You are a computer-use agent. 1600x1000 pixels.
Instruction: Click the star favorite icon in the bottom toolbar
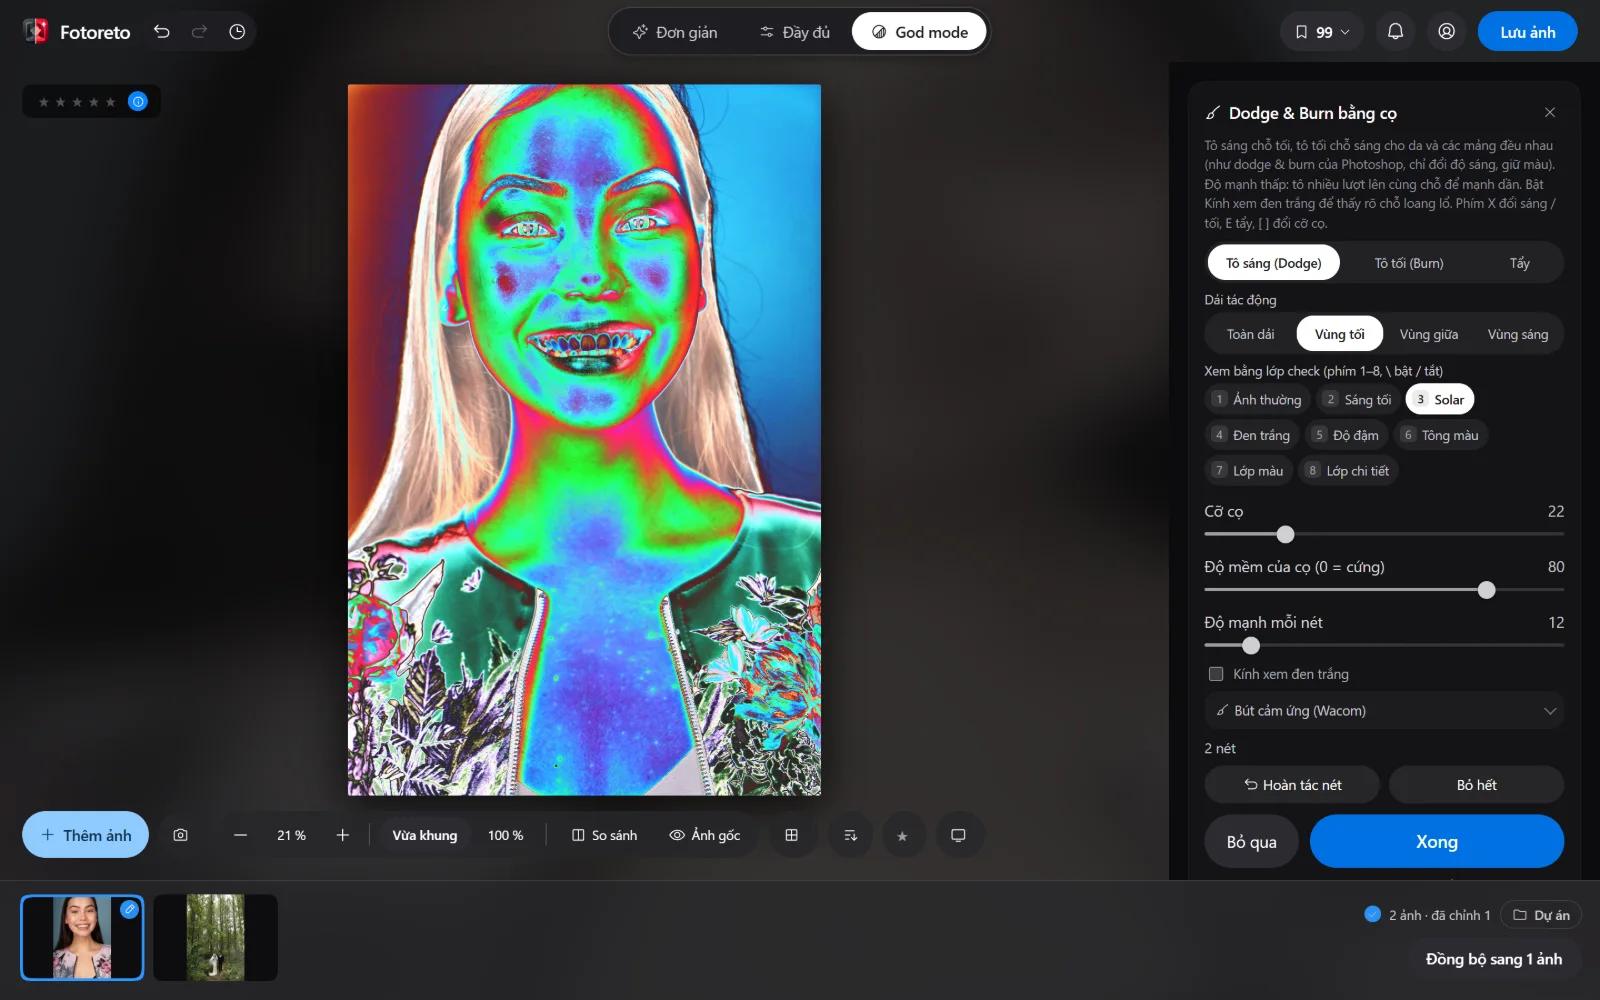[x=902, y=835]
